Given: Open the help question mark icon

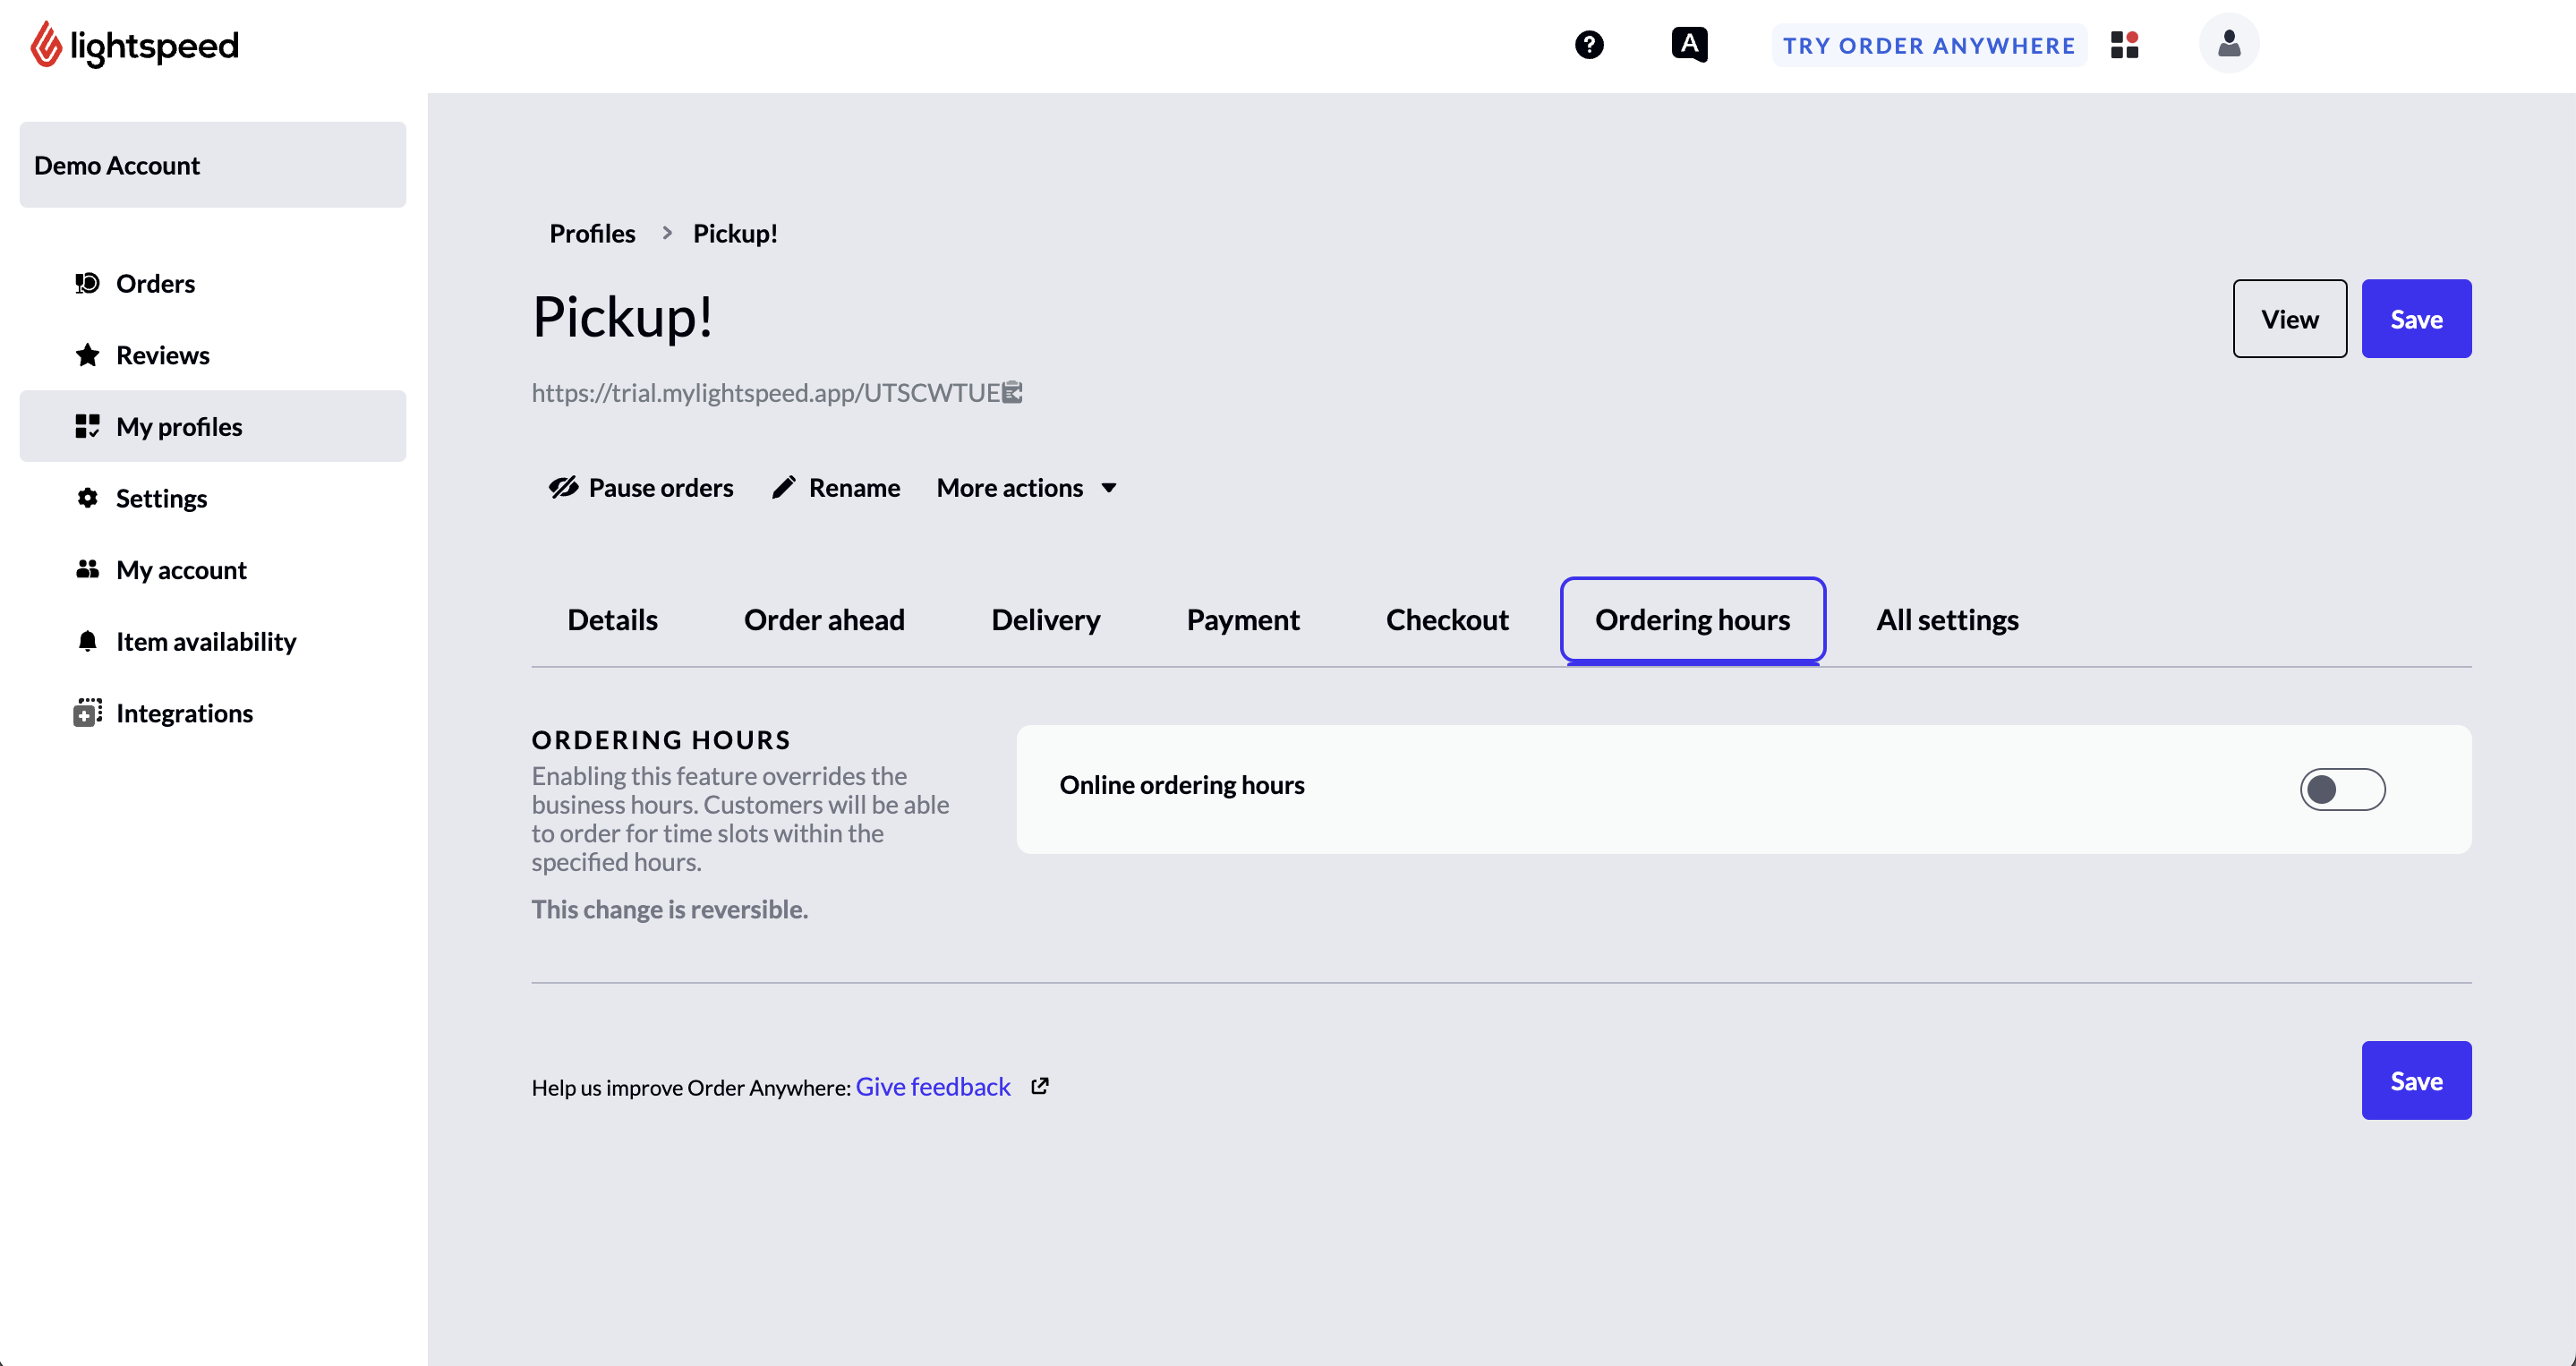Looking at the screenshot, I should pos(1588,45).
